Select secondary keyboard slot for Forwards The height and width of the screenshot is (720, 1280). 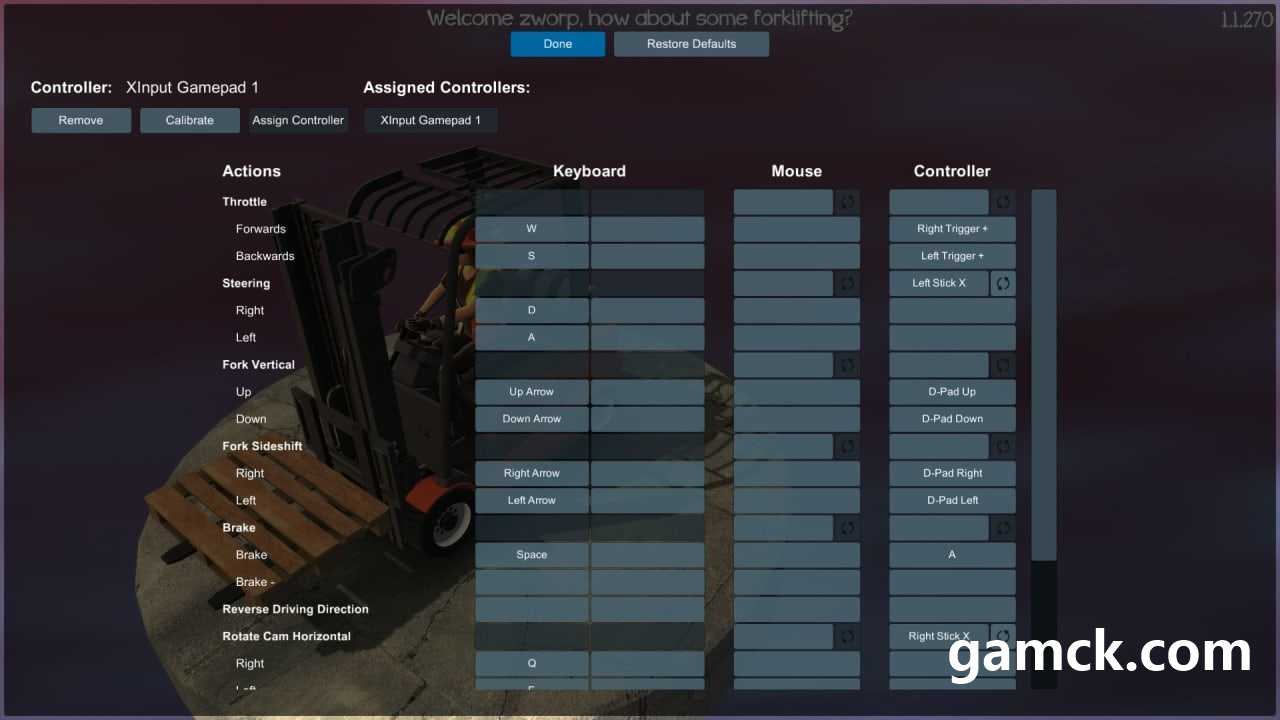point(647,229)
